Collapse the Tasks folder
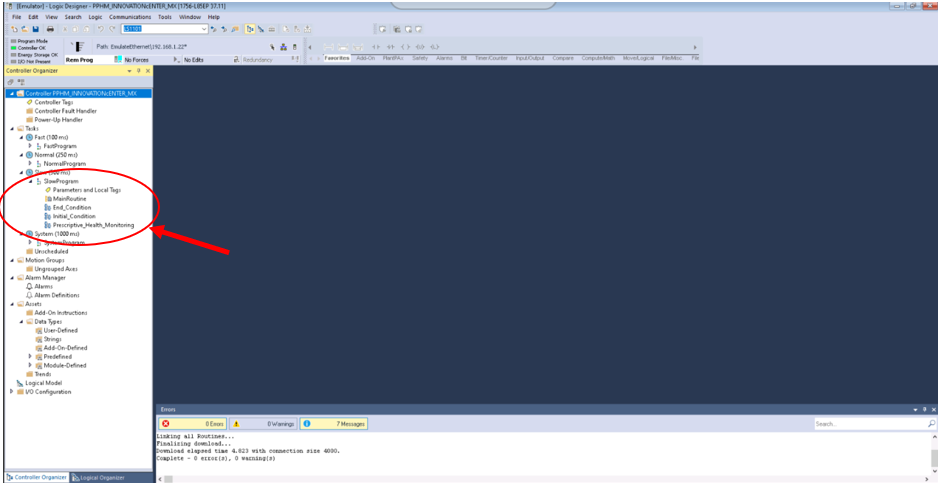The width and height of the screenshot is (938, 483). click(12, 128)
